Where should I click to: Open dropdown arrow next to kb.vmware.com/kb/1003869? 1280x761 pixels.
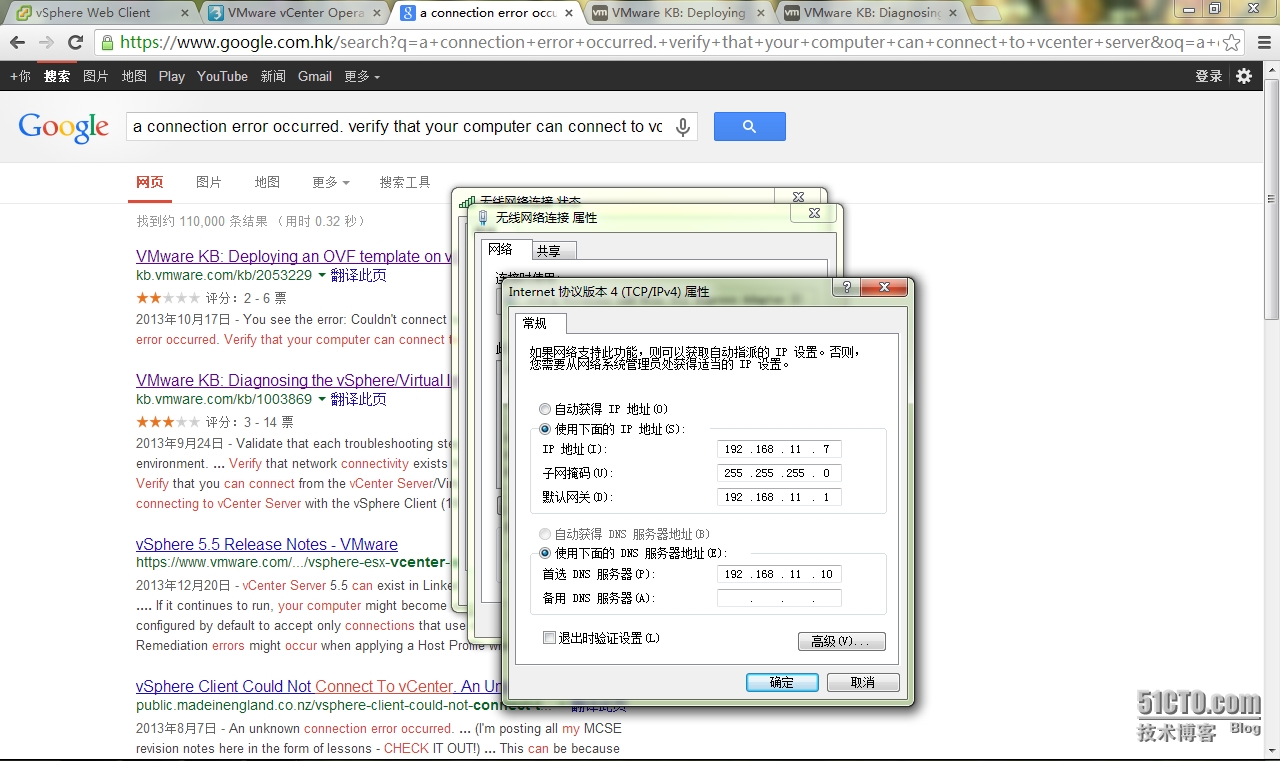click(322, 399)
